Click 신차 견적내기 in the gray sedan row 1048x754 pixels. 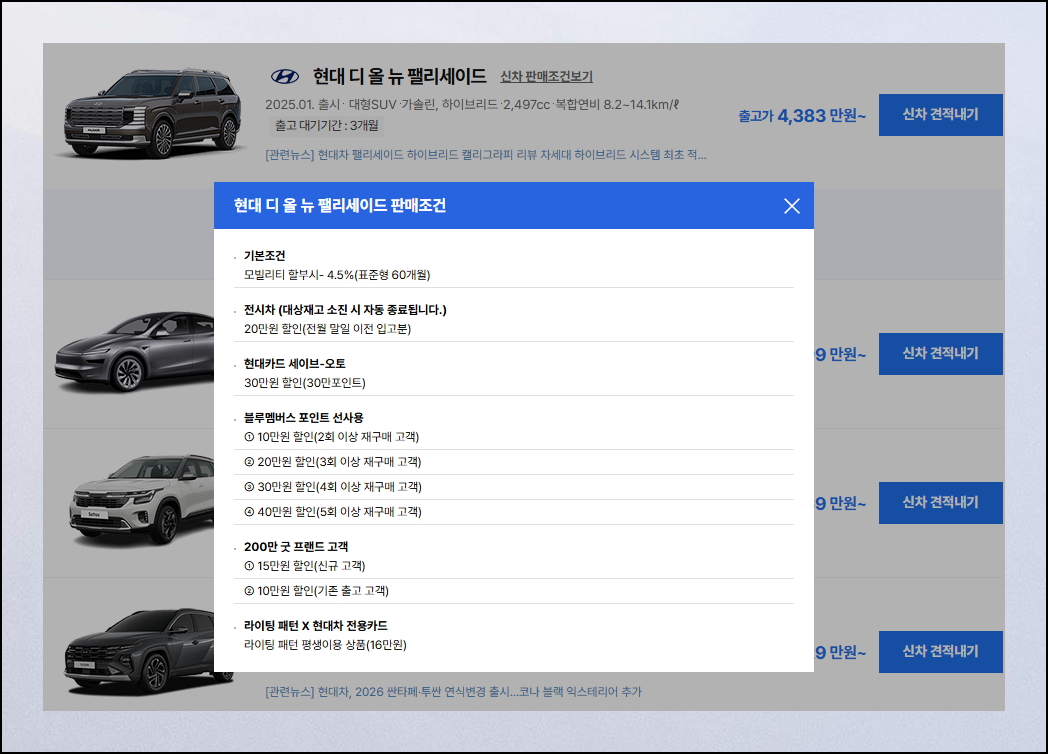(x=940, y=354)
